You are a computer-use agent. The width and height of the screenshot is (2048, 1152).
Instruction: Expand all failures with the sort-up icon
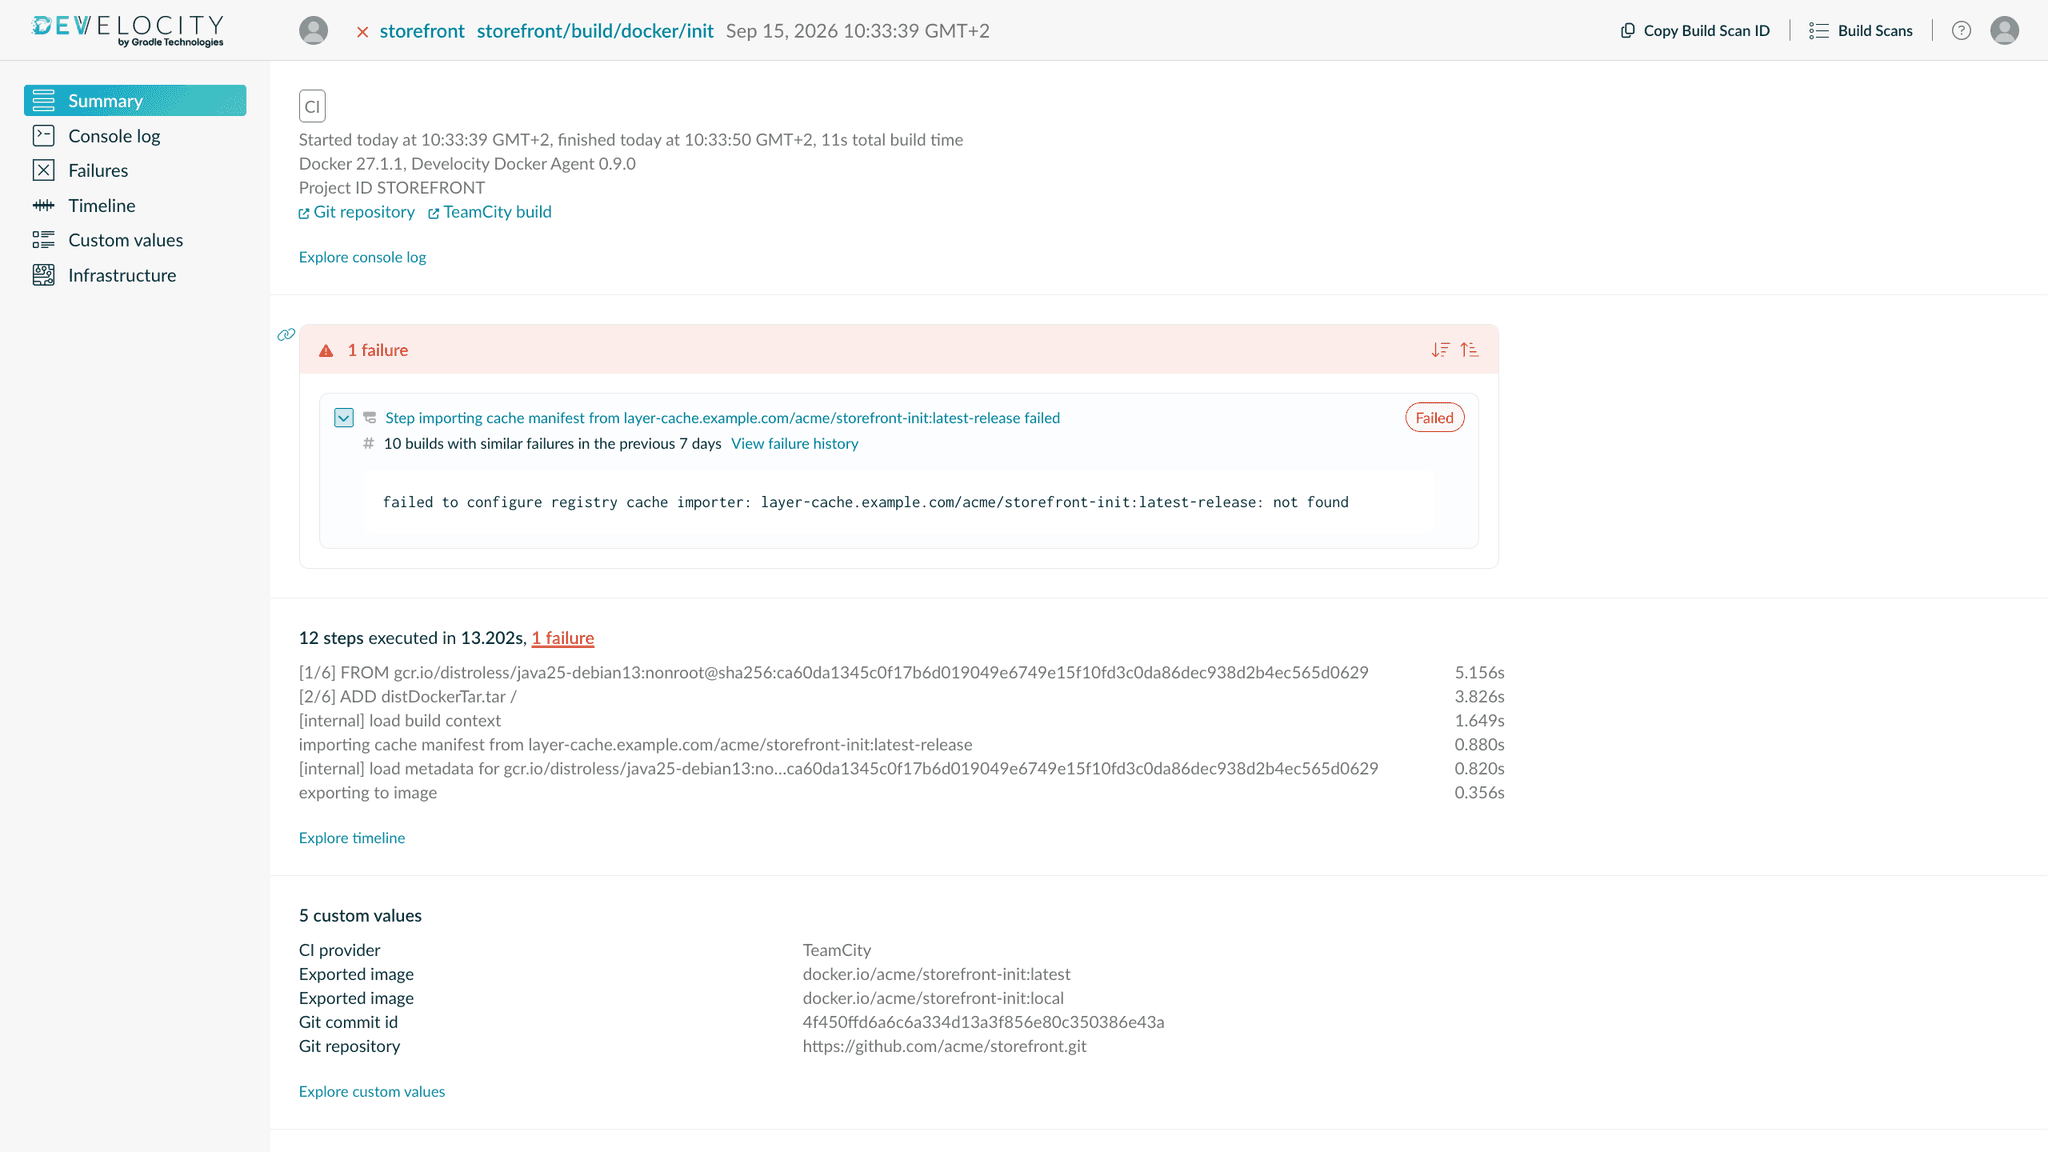pos(1469,350)
